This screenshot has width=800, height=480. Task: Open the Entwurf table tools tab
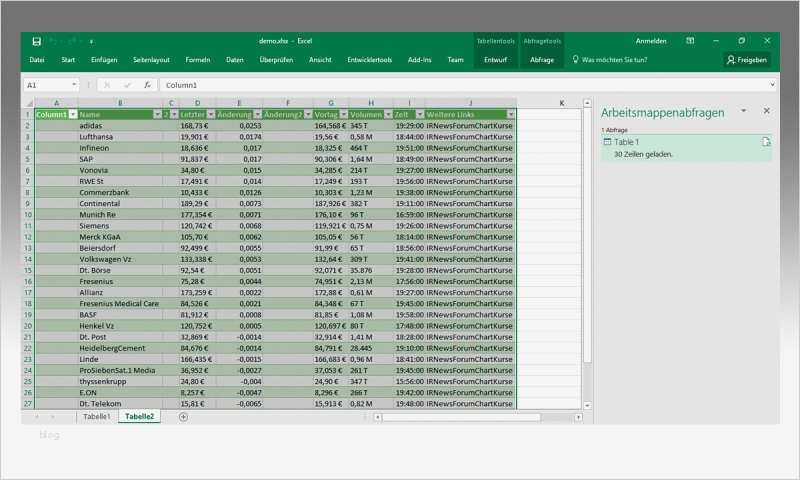(x=495, y=60)
